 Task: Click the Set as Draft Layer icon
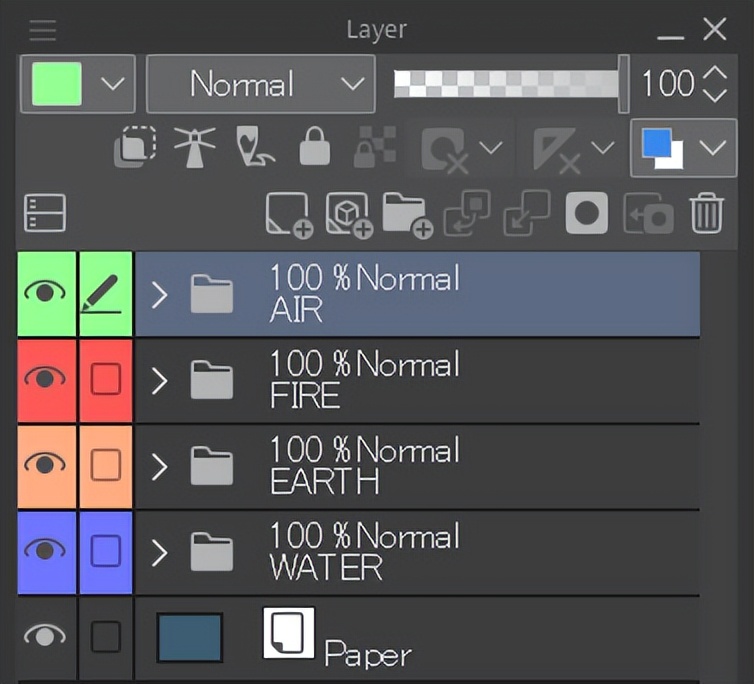254,148
